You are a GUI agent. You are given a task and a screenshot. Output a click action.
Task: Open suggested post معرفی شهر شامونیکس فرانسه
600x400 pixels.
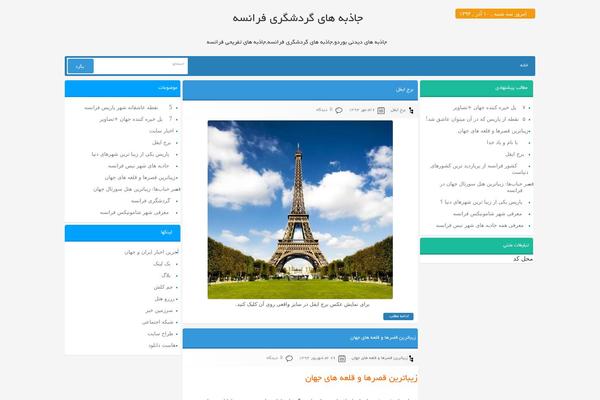click(x=488, y=214)
